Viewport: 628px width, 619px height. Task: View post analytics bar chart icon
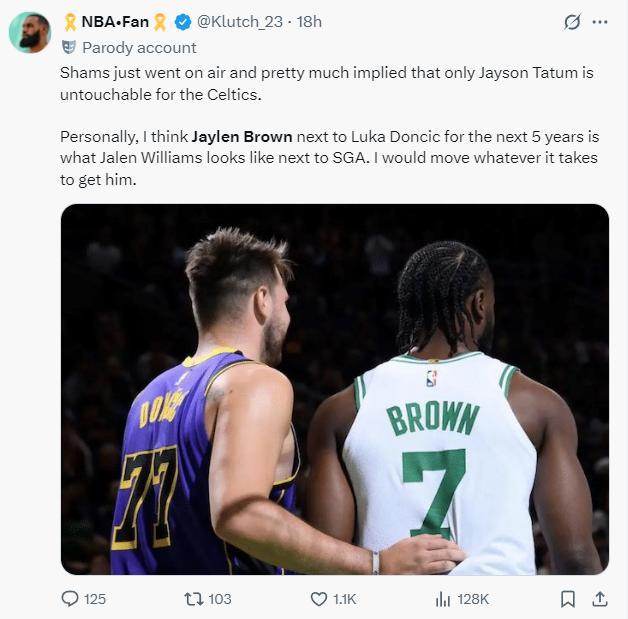point(443,598)
